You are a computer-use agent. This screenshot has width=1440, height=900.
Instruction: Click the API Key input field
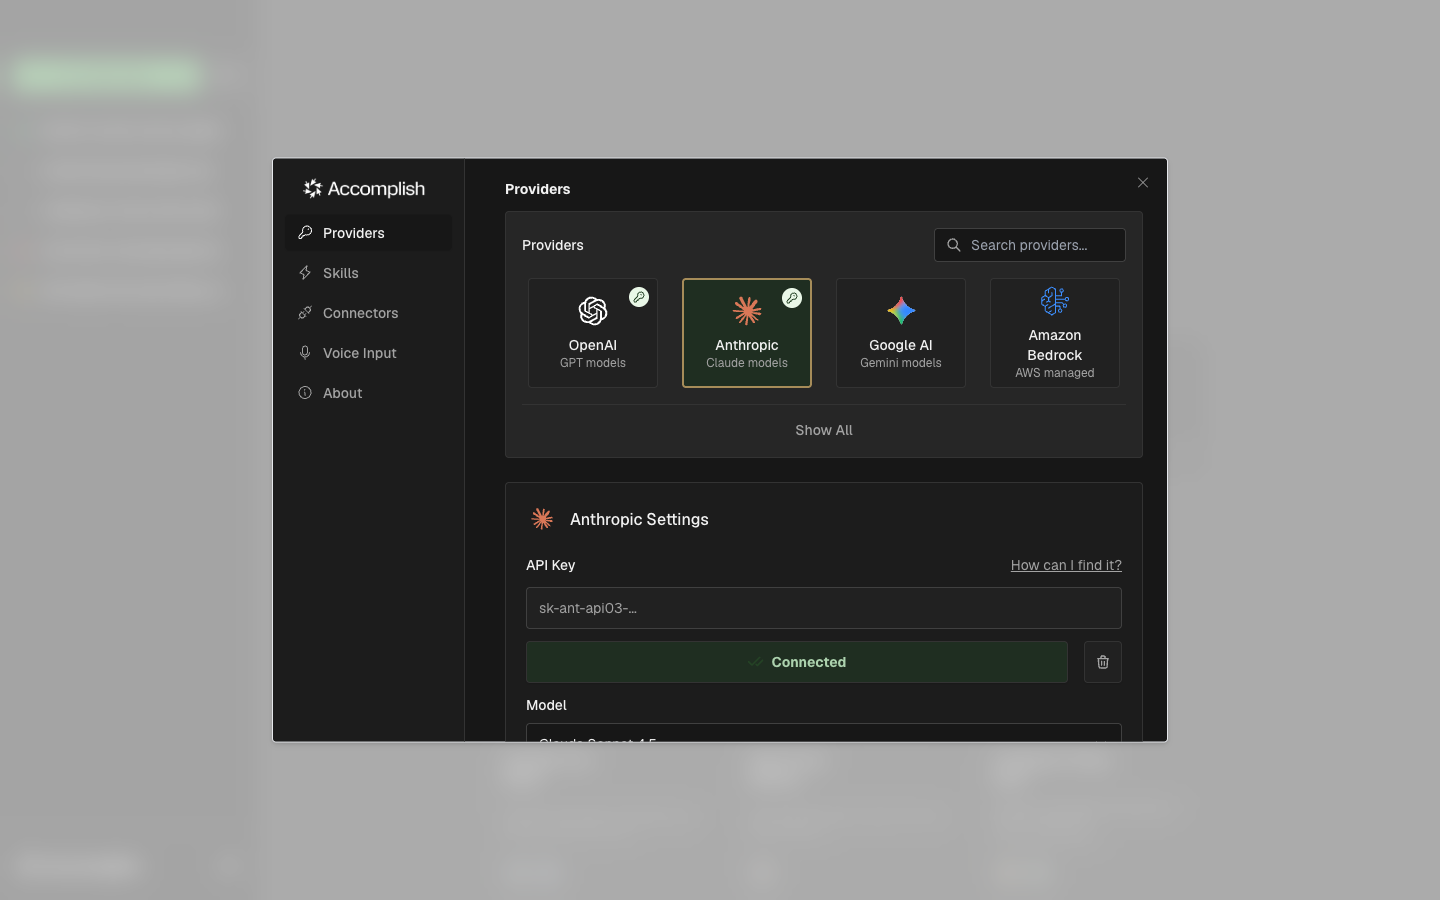point(823,608)
